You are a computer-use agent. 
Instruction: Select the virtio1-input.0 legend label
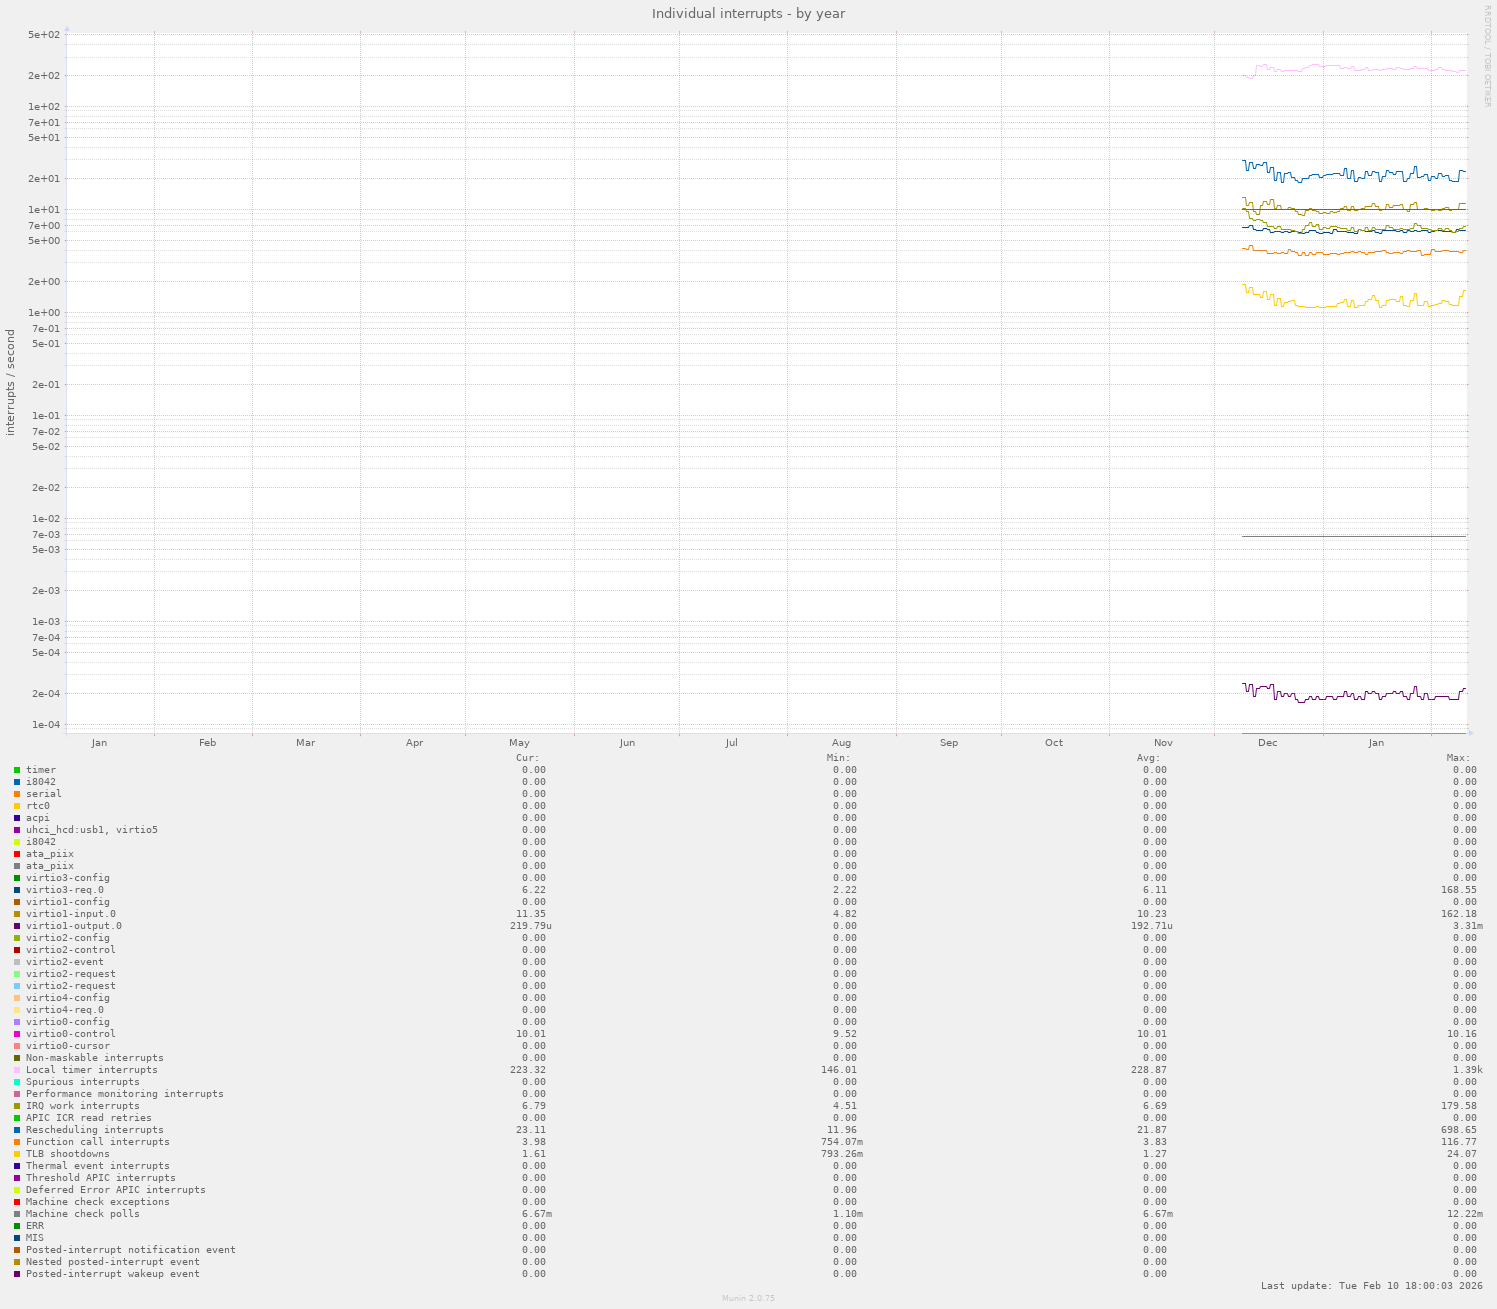[x=71, y=914]
